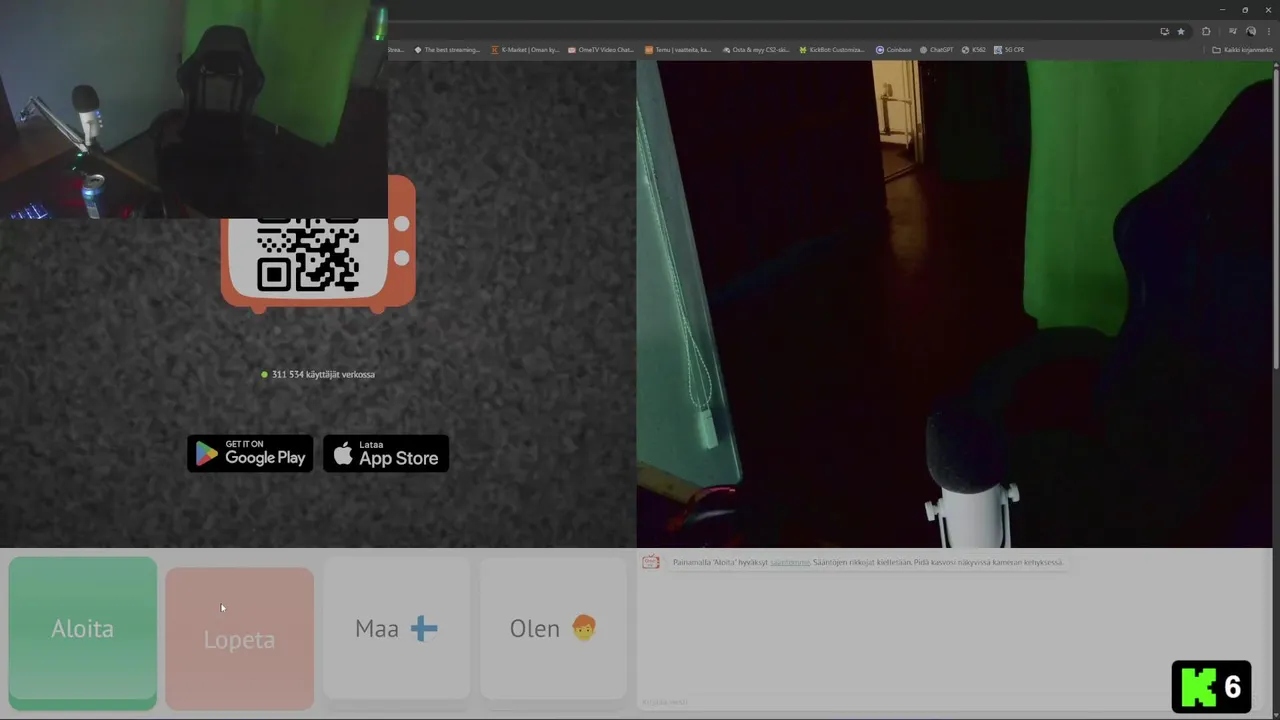The height and width of the screenshot is (720, 1280).
Task: Click the browser profile avatar icon
Action: 1250,31
